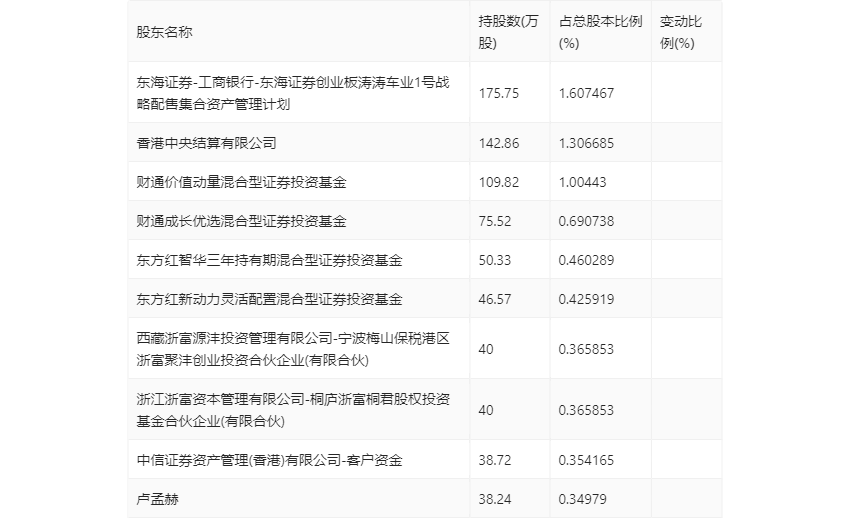
Task: Click the 持股数(万股) column header
Action: (508, 32)
